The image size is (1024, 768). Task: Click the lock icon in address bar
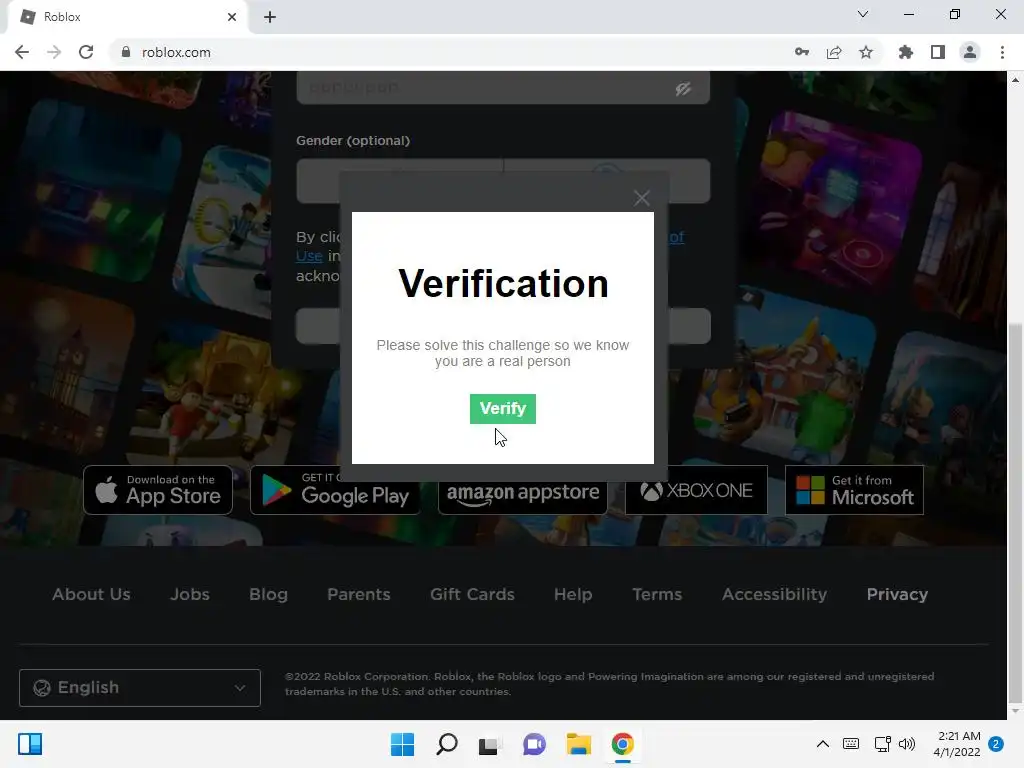pos(125,52)
